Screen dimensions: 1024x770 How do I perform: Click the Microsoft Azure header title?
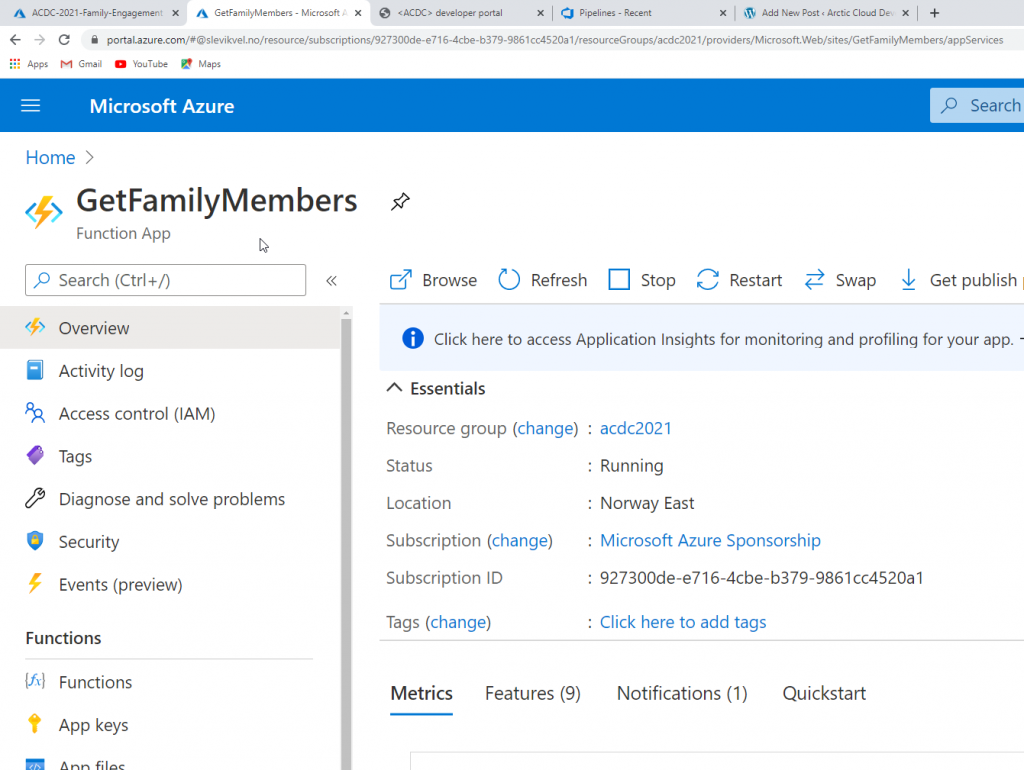162,106
